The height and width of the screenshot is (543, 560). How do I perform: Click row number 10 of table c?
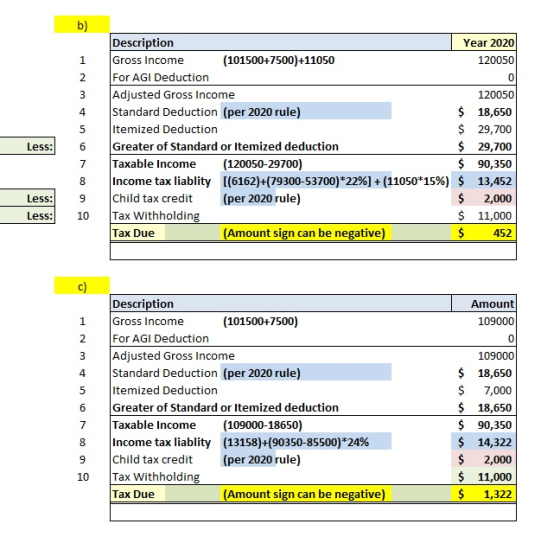pos(83,477)
